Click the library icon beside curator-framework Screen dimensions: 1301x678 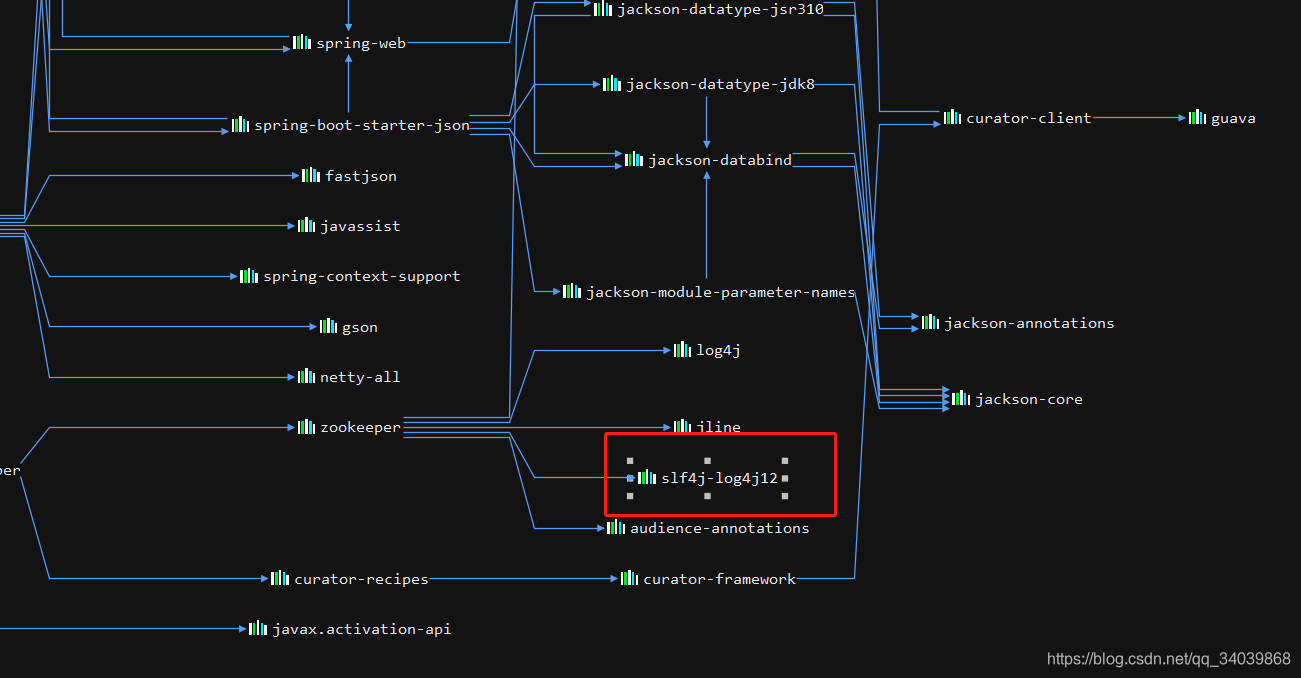[629, 578]
